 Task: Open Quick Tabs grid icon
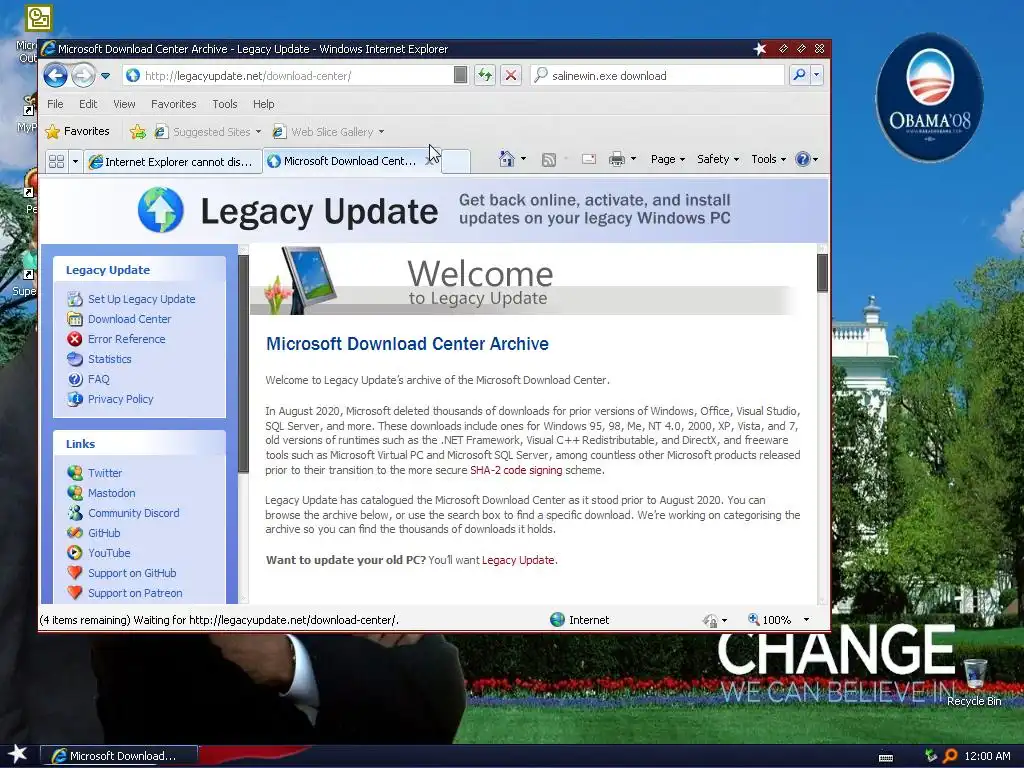pos(56,161)
